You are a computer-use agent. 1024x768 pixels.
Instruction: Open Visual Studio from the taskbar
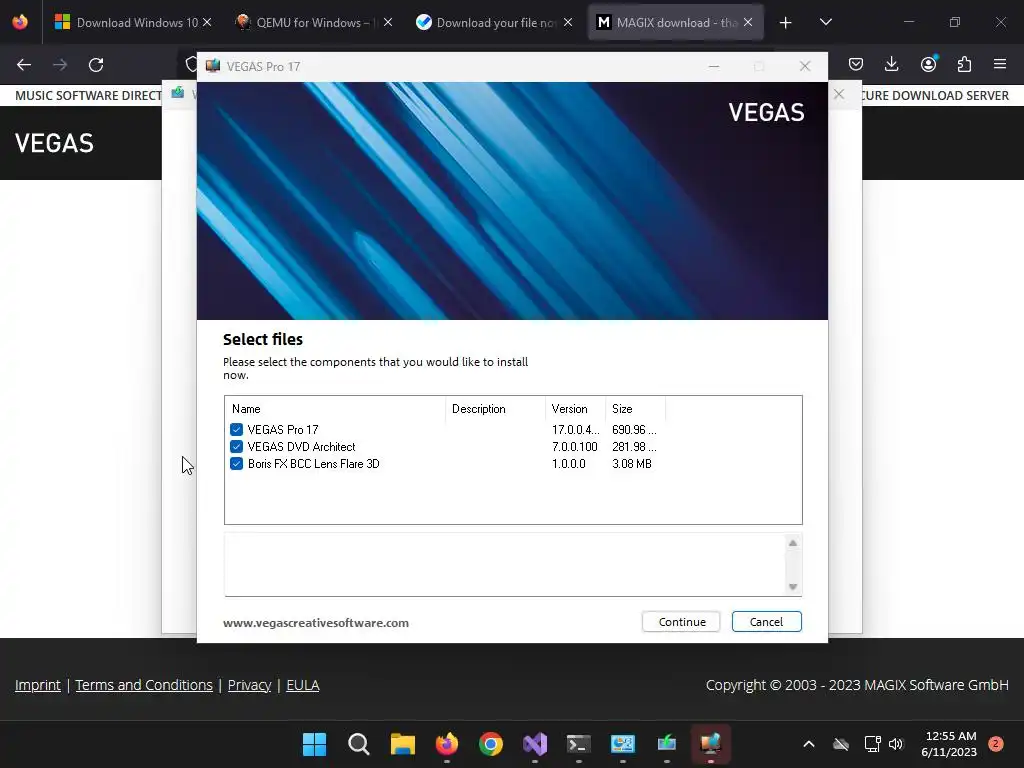(535, 744)
